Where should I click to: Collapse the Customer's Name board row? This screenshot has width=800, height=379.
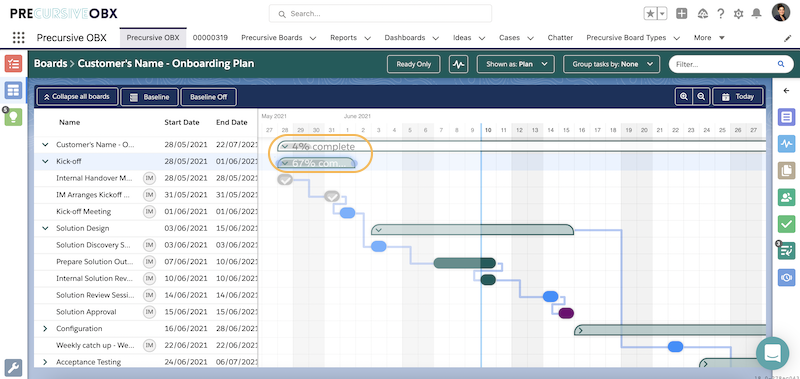coord(45,145)
